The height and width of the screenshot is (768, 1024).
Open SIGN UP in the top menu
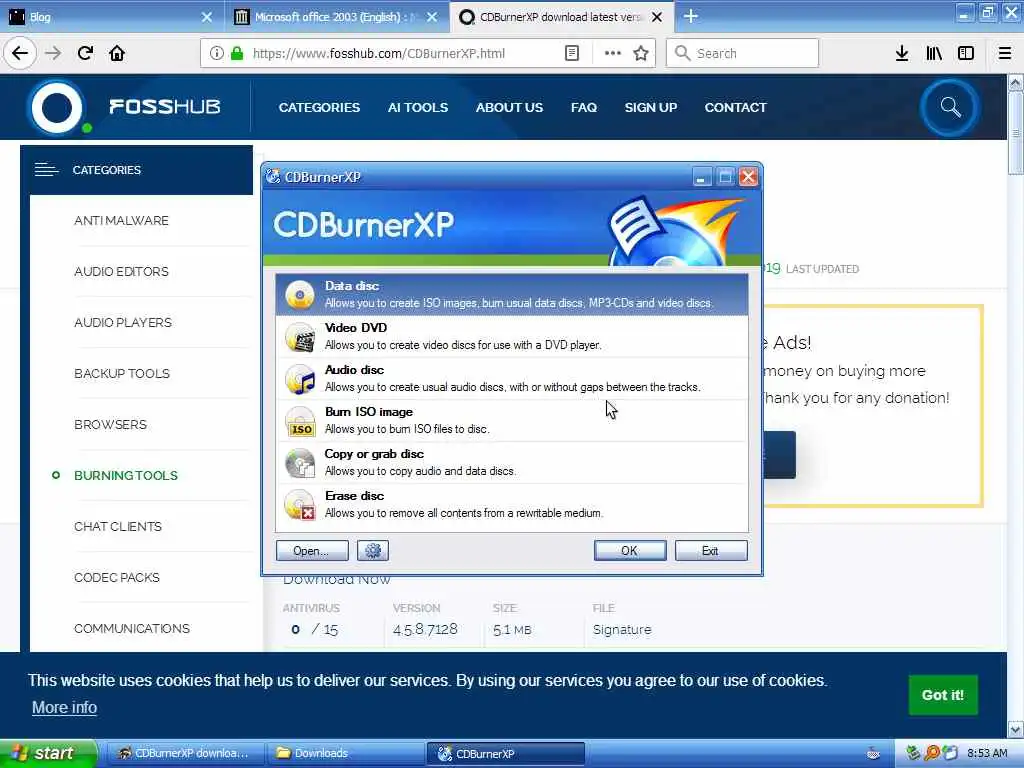pos(650,107)
